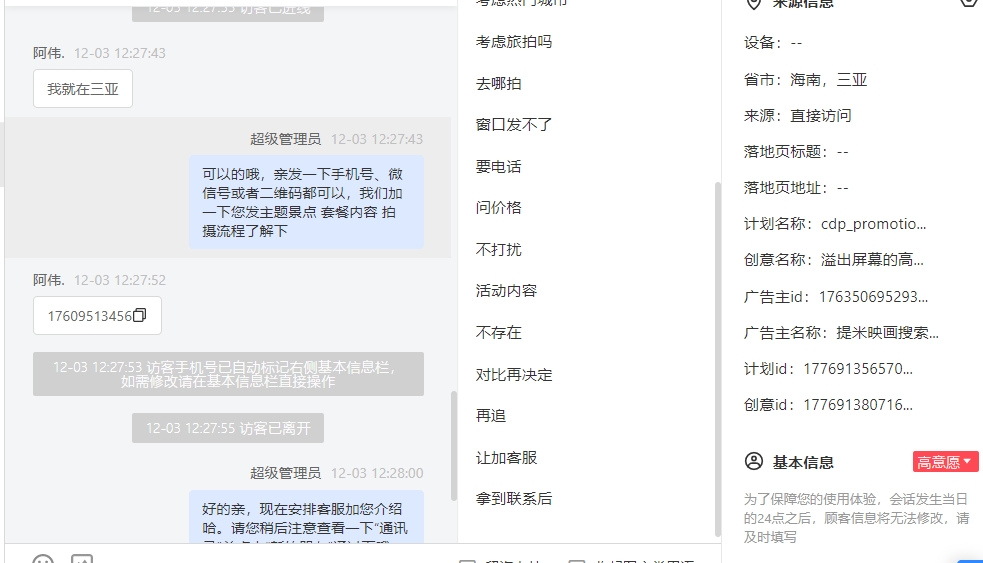Click the 落地页地址 field
Viewport: 983px width, 563px height.
pyautogui.click(x=796, y=187)
